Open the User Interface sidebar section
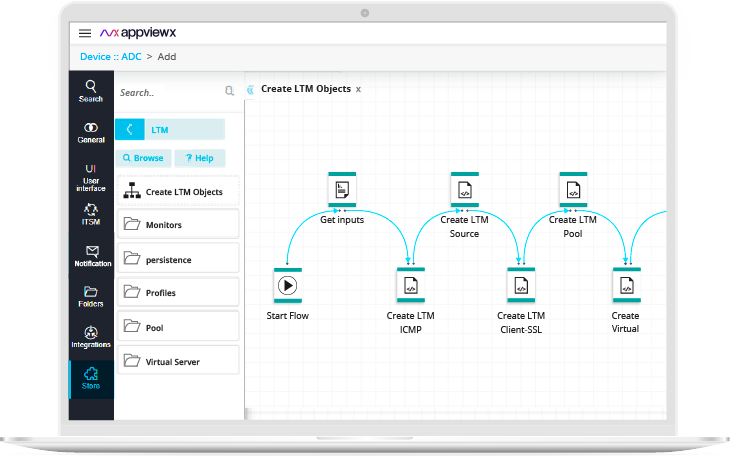The image size is (730, 456). [x=91, y=176]
